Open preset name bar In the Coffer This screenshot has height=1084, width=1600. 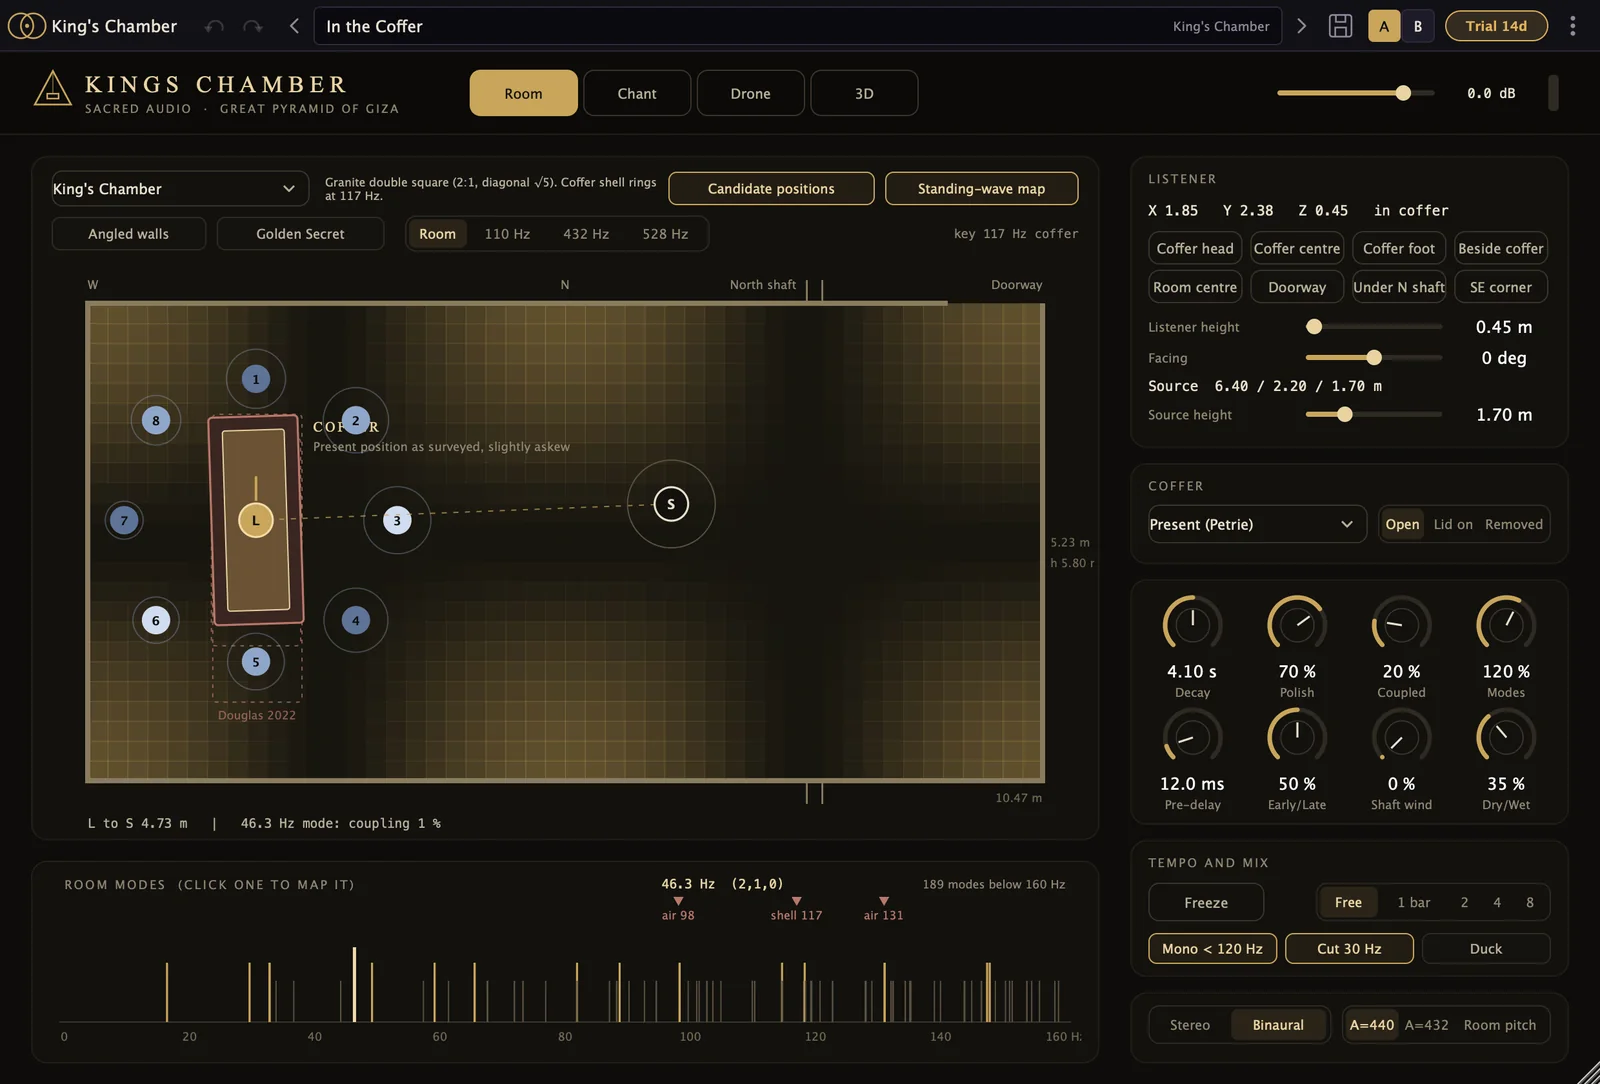798,26
